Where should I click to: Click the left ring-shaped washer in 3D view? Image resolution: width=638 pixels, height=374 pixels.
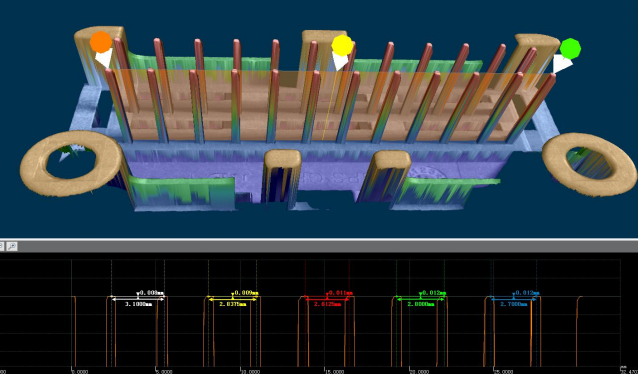click(x=71, y=163)
